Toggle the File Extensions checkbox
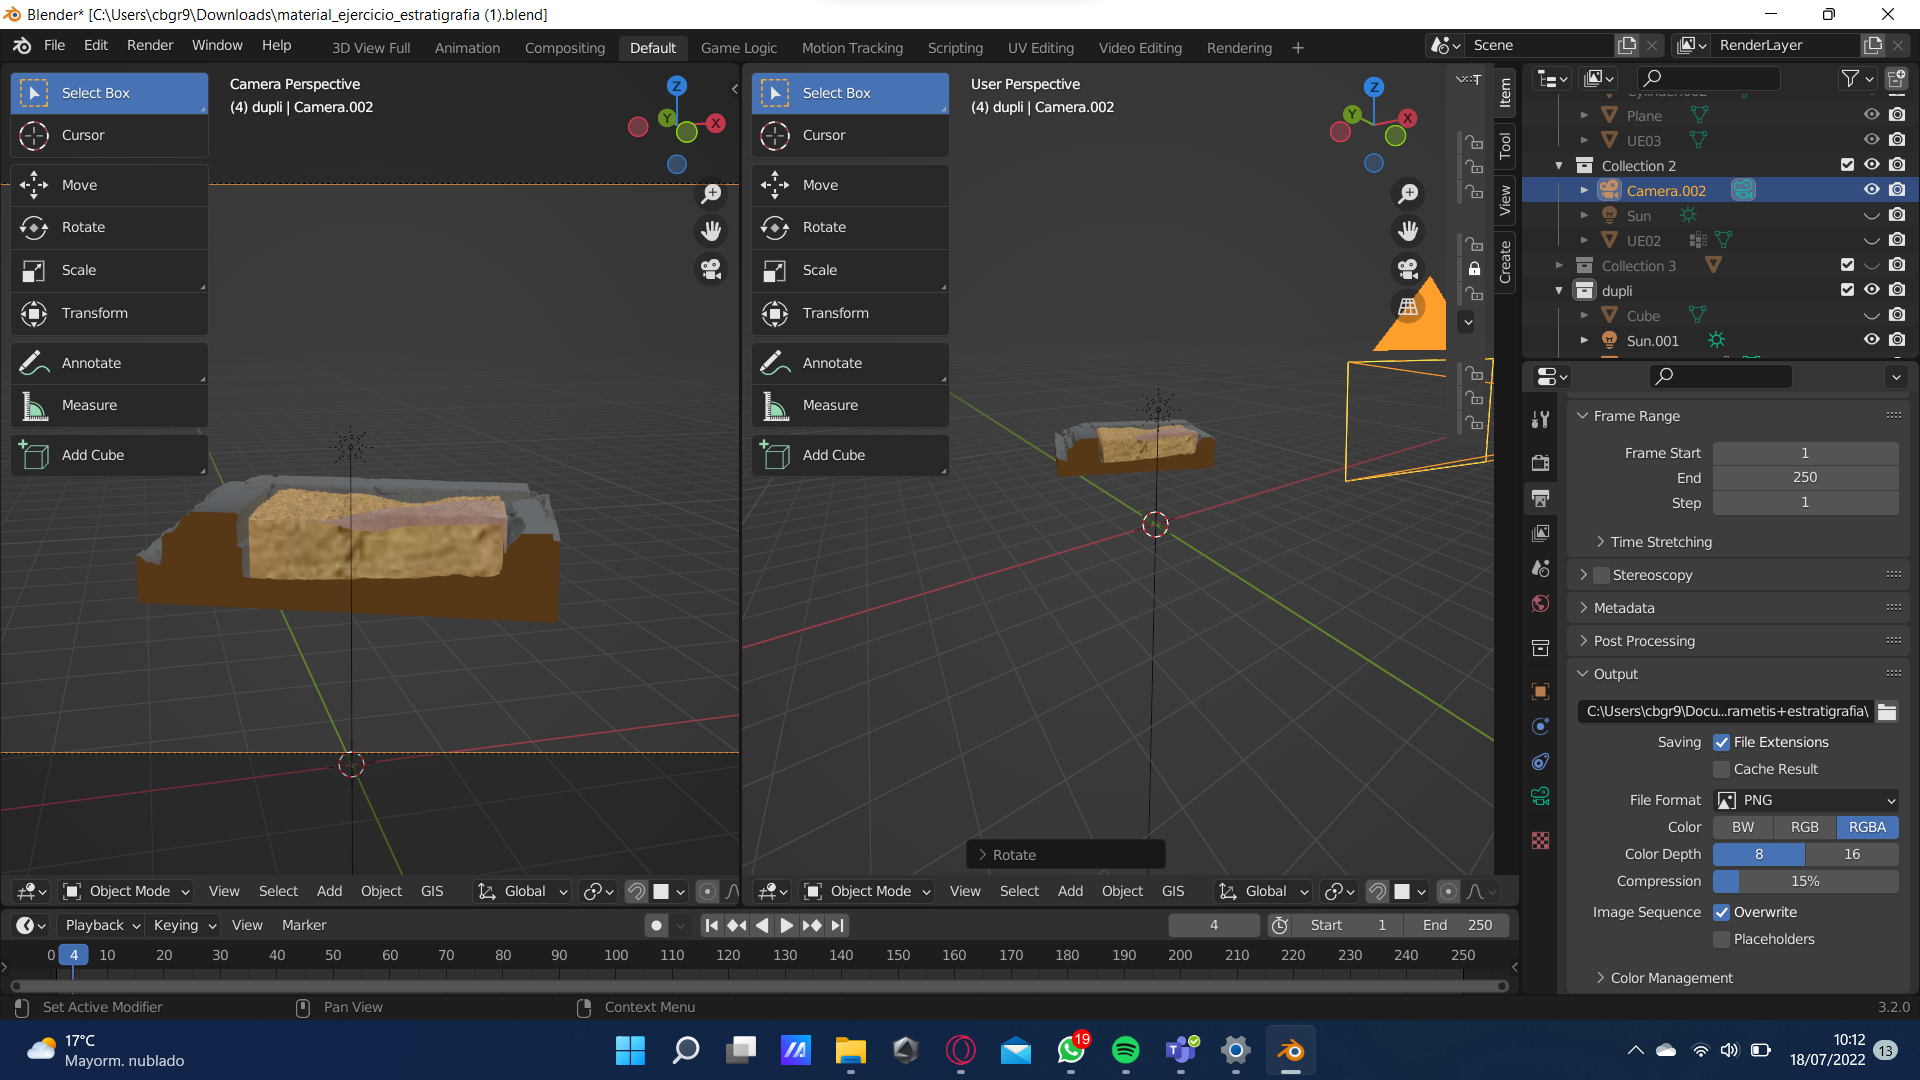Image resolution: width=1920 pixels, height=1080 pixels. (x=1721, y=742)
